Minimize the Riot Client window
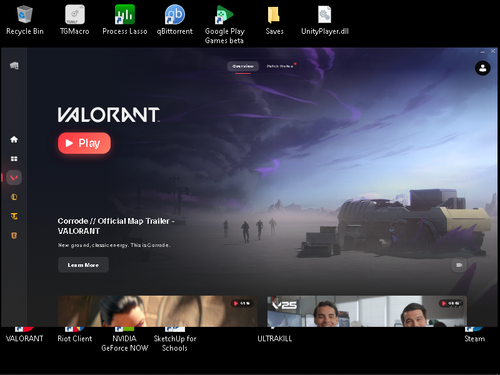Viewport: 500px width, 375px height. [x=482, y=51]
